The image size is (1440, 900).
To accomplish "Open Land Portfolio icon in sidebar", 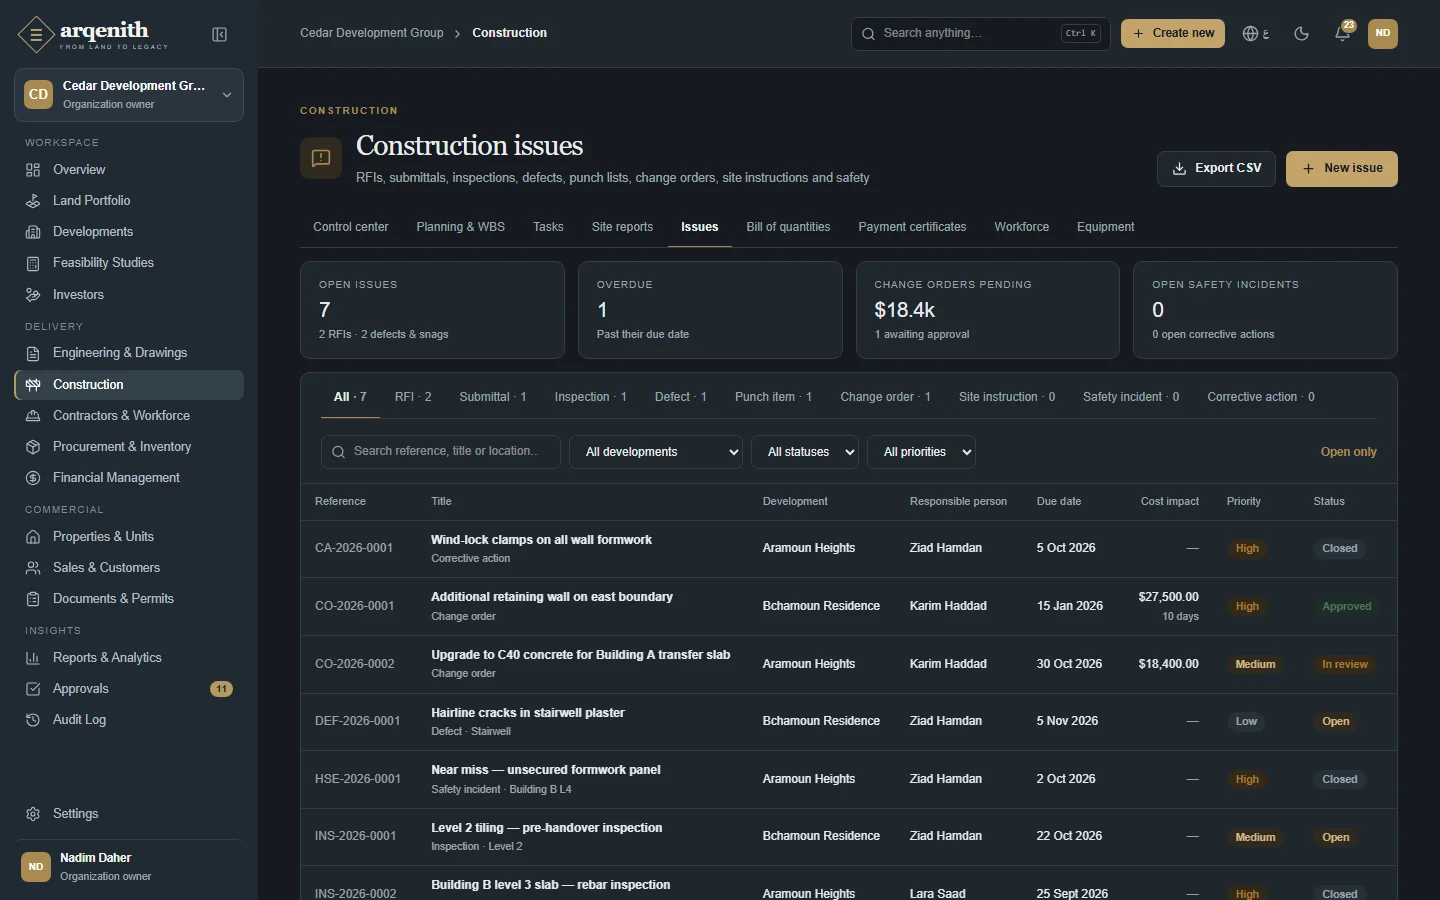I will (x=33, y=201).
